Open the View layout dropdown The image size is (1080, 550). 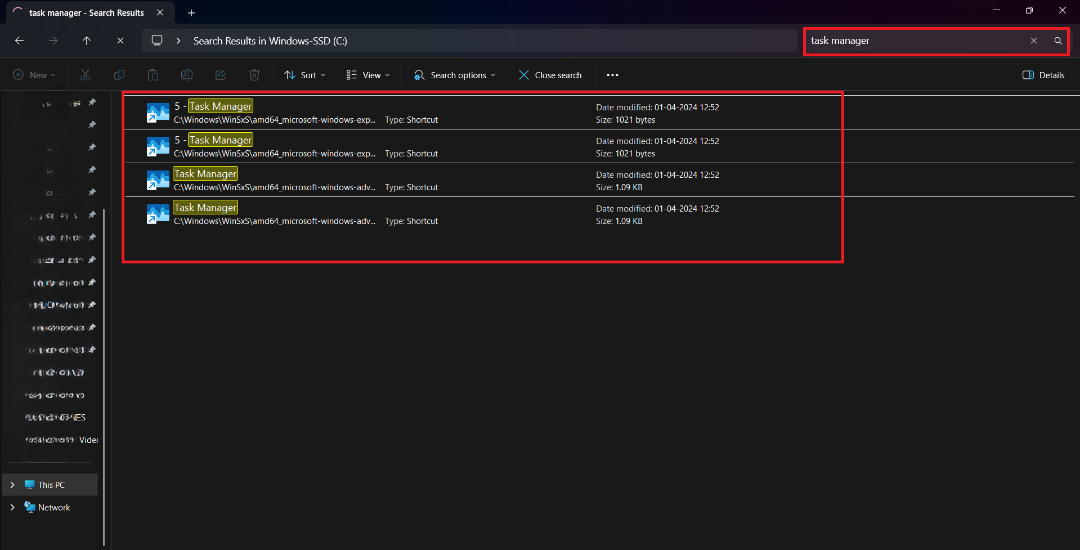pyautogui.click(x=368, y=75)
